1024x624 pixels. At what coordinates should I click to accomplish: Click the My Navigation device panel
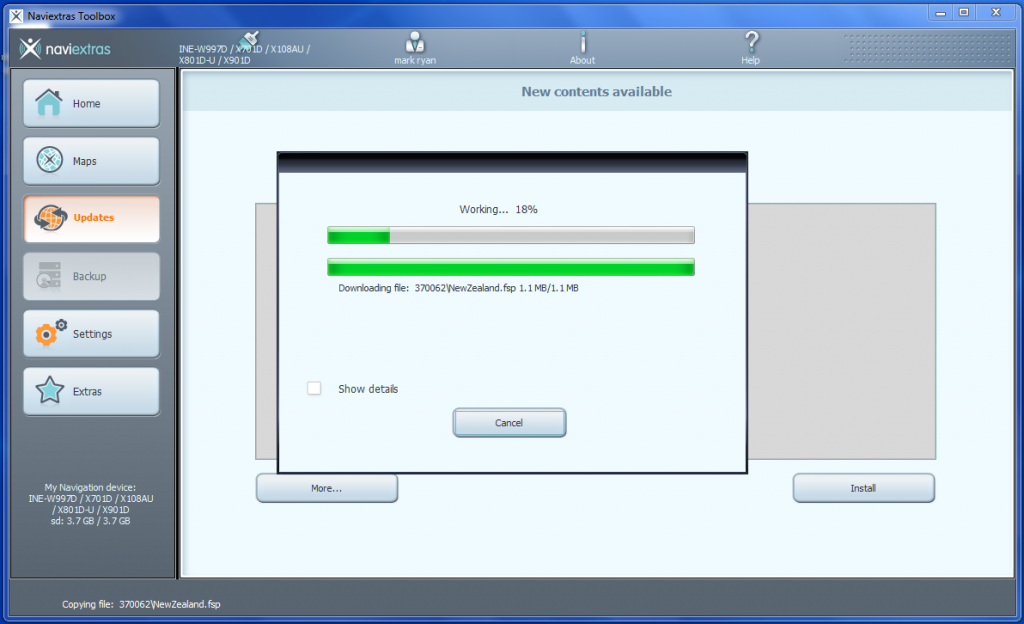tap(90, 505)
